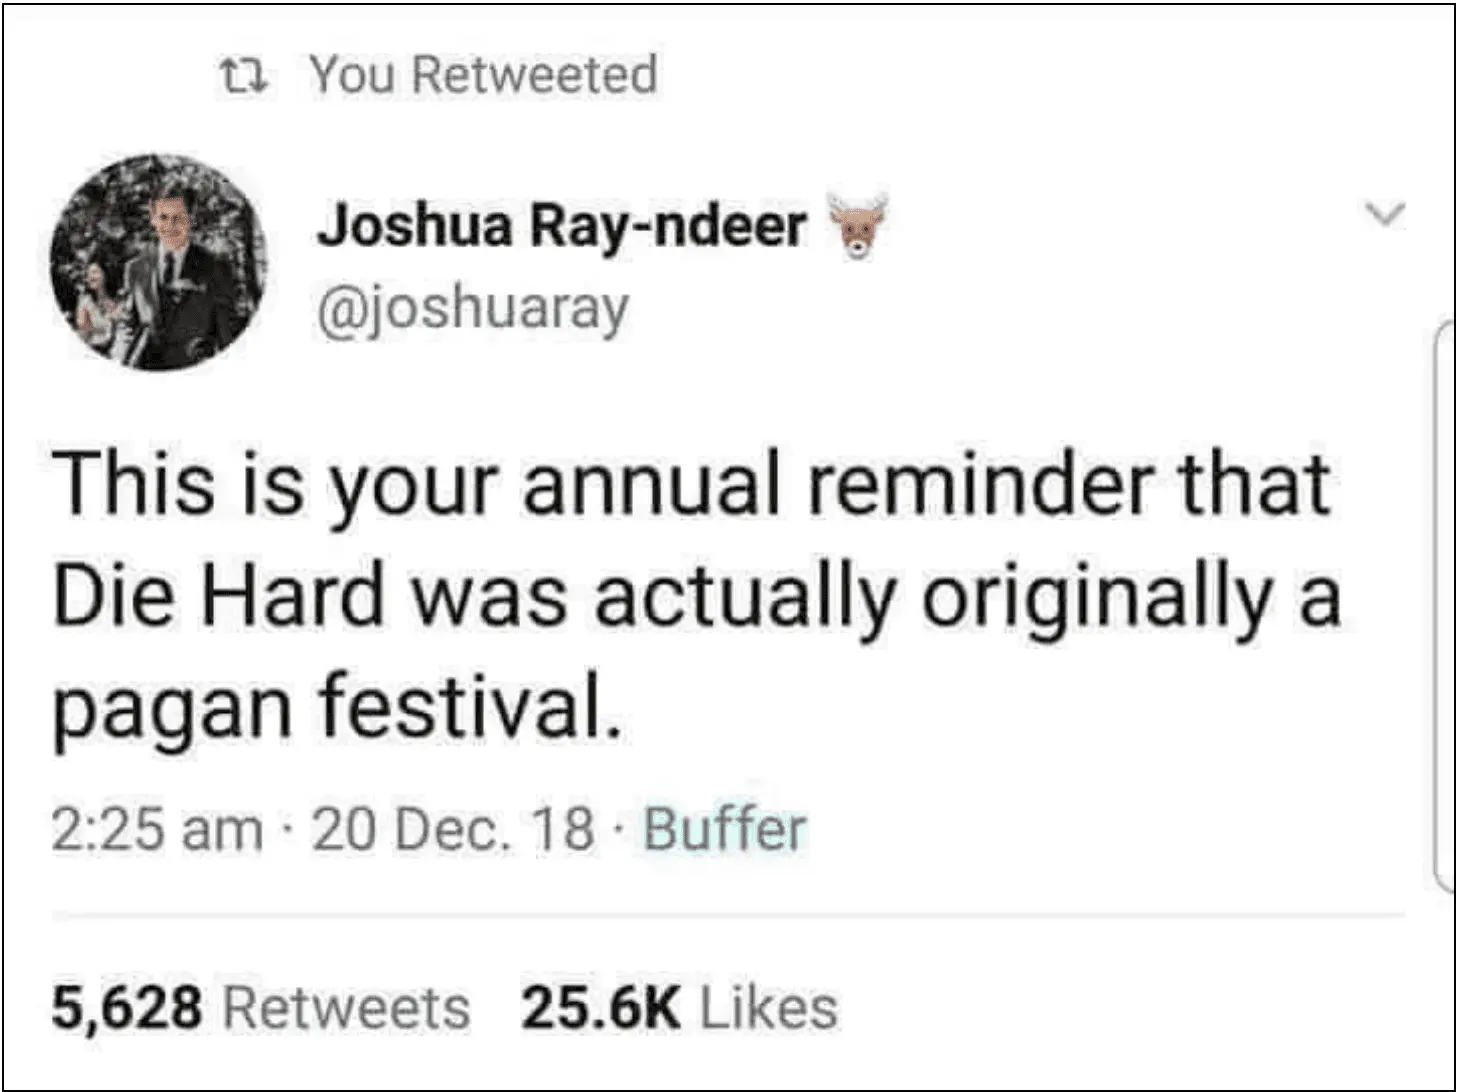Click the 25.6K like count number

[600, 1007]
